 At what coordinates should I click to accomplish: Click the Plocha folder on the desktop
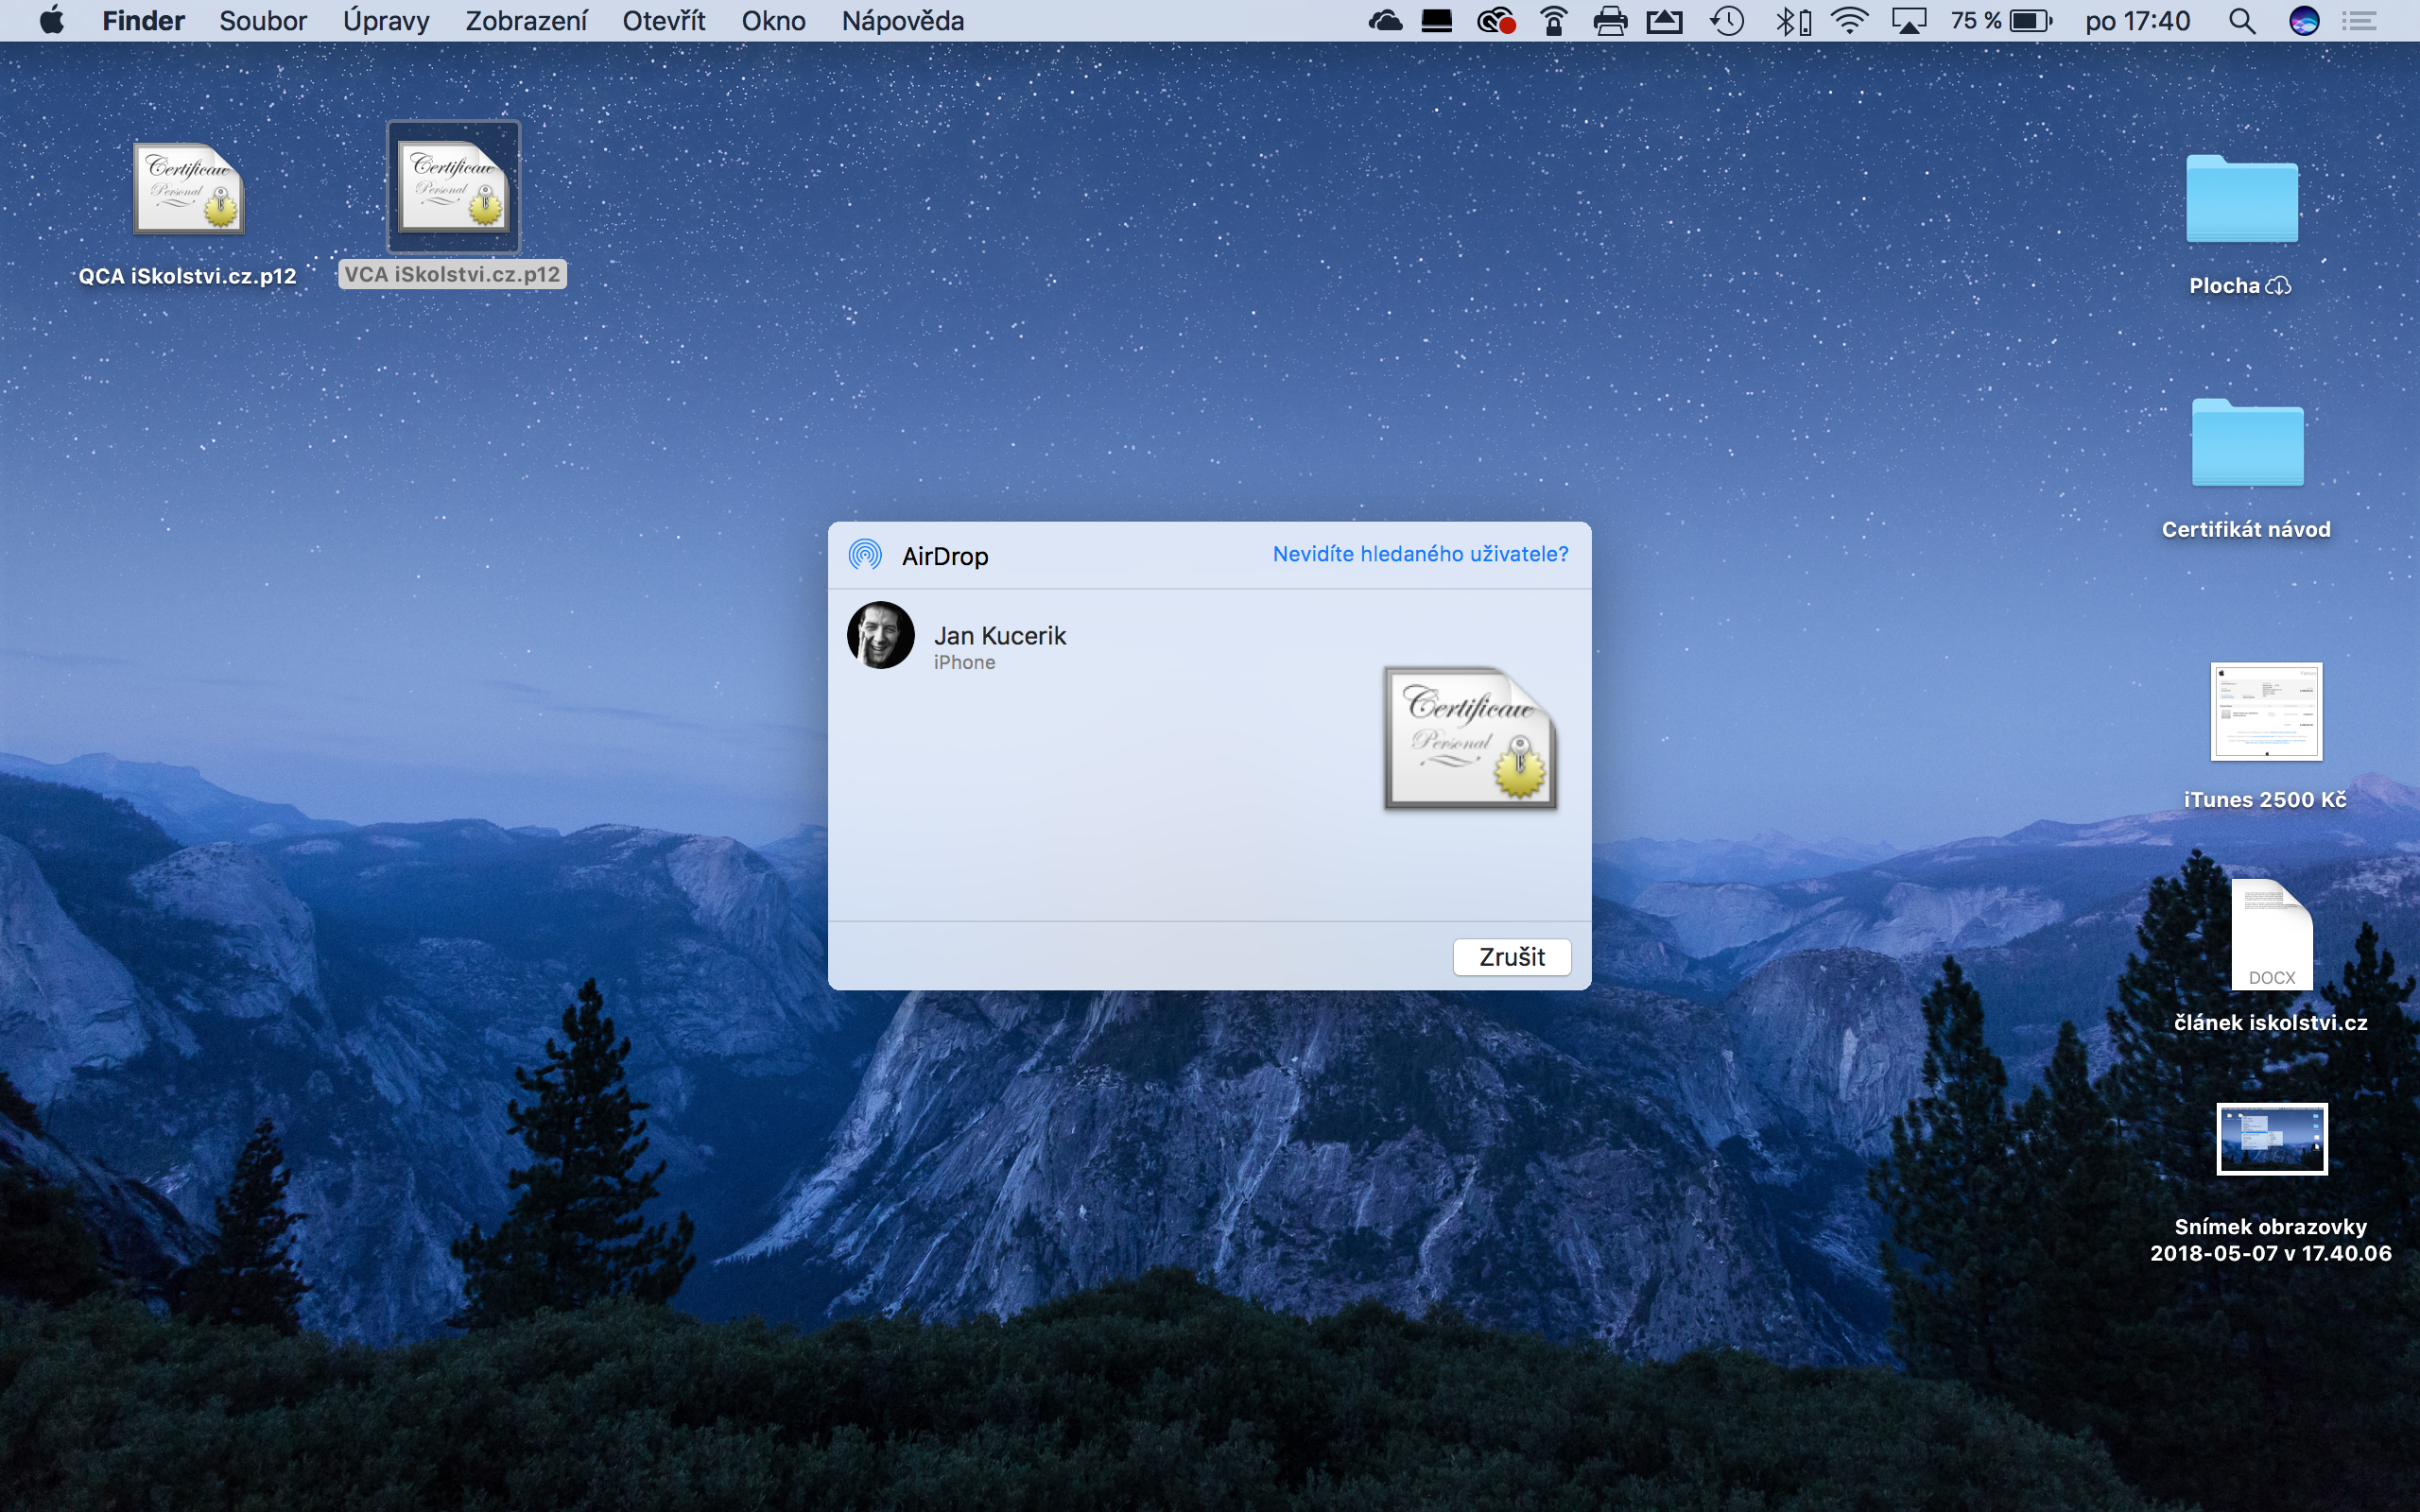click(2241, 200)
